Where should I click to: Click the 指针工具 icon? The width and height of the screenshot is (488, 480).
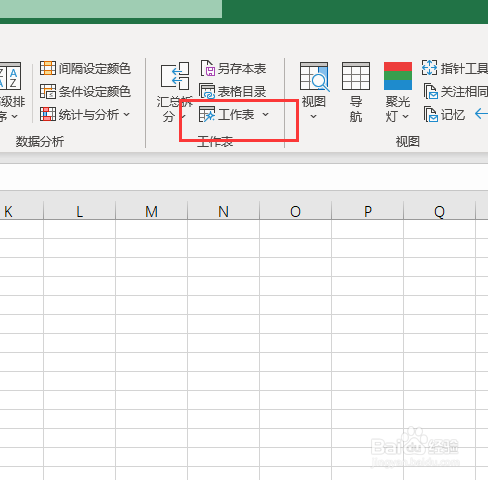[x=429, y=68]
